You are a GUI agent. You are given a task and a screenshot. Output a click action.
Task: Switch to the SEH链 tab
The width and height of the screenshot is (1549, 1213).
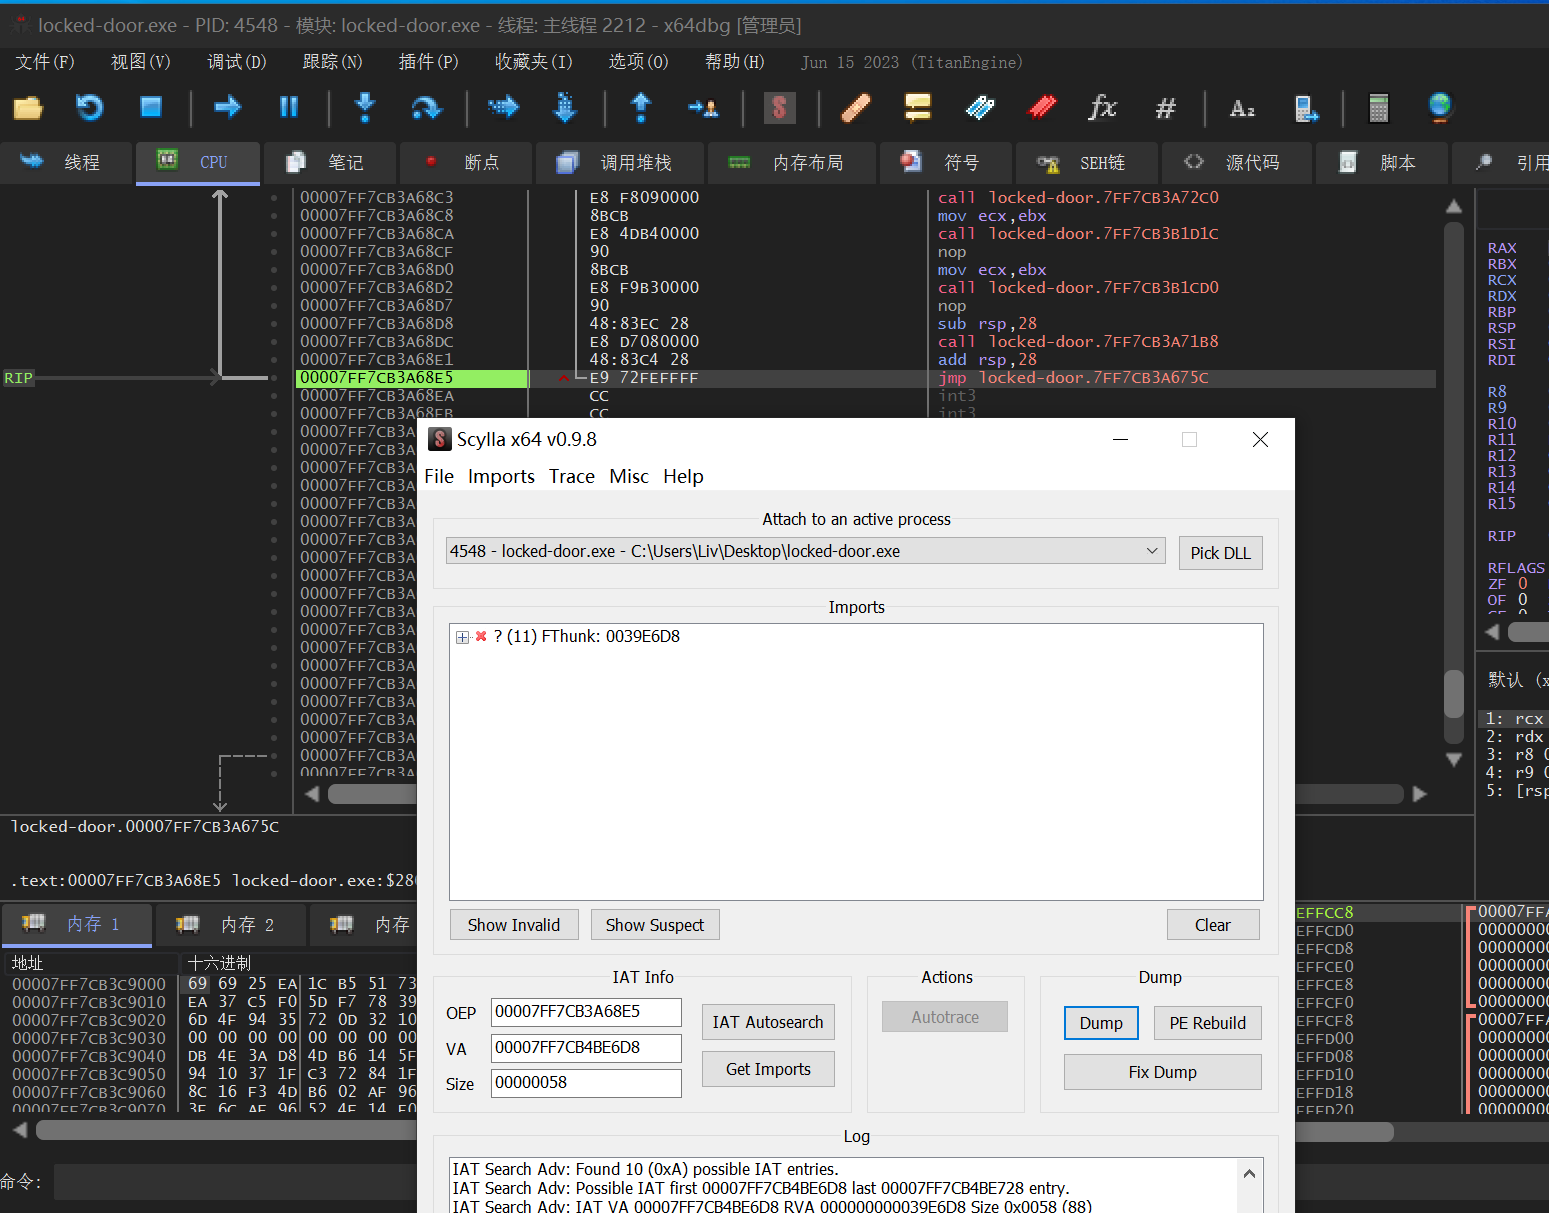coord(1086,162)
